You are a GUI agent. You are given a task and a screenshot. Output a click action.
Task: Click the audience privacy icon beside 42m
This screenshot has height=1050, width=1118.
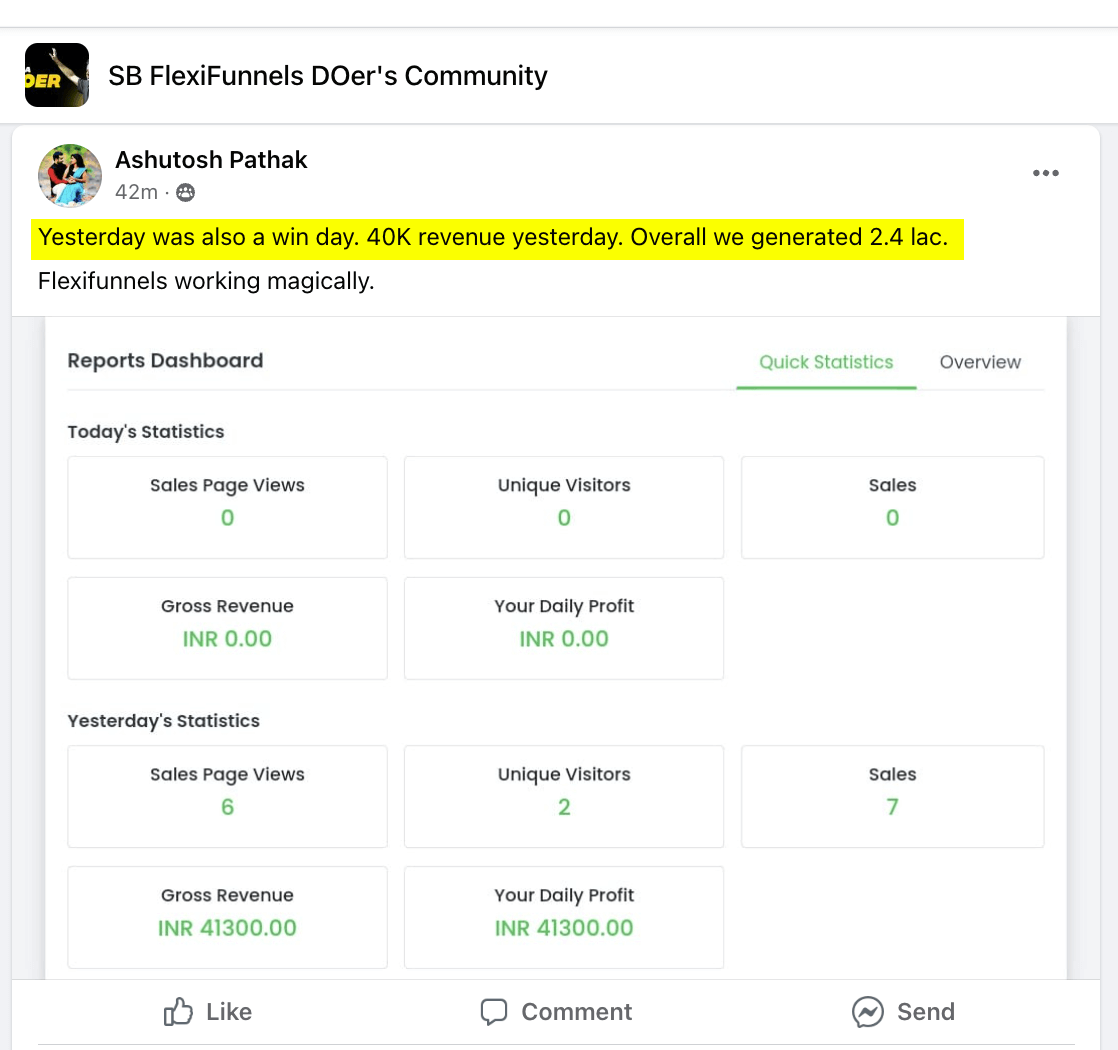point(185,192)
